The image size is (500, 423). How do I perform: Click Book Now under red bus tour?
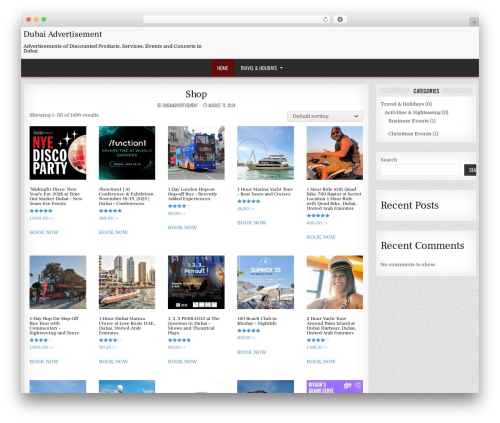(44, 362)
